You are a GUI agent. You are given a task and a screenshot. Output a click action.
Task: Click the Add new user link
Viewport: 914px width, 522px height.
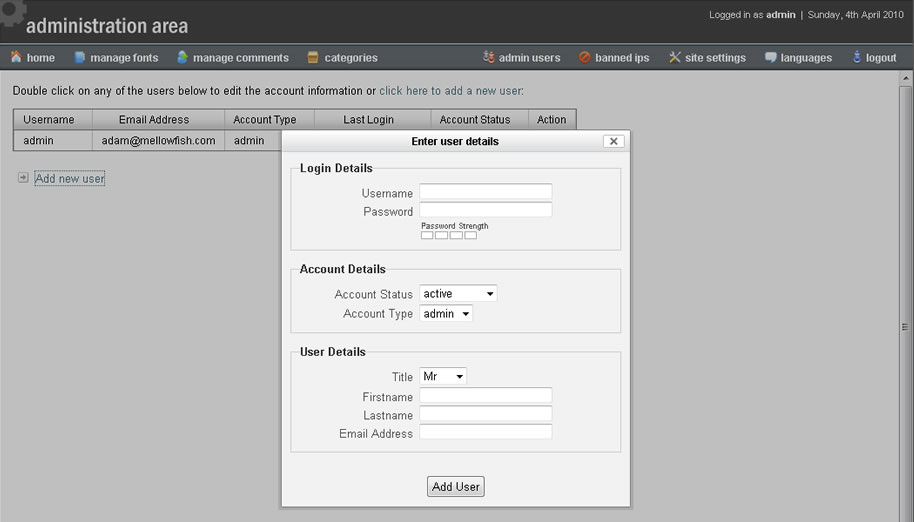tap(69, 178)
